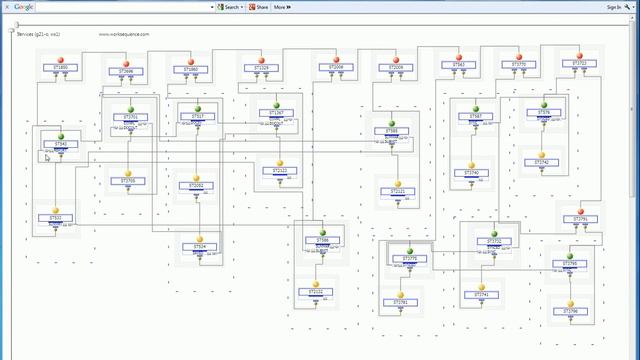Select the ST586 node label box
Image resolution: width=640 pixels, height=360 pixels.
pyautogui.click(x=322, y=240)
